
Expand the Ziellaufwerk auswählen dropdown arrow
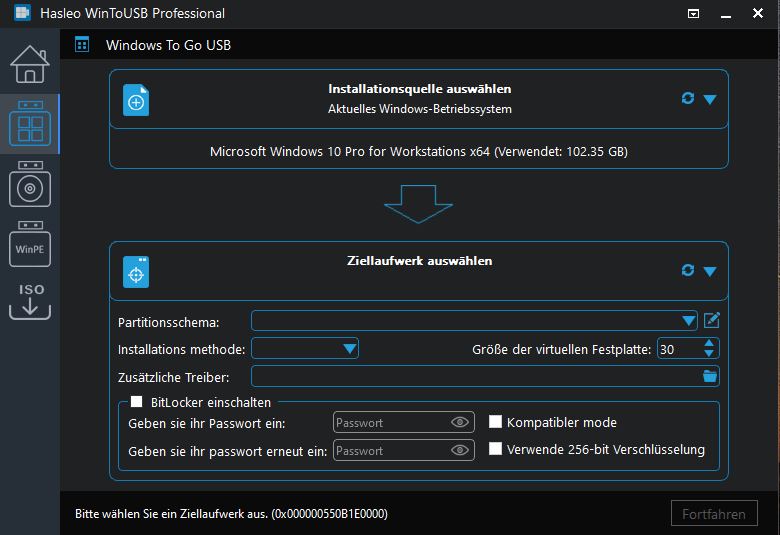710,271
